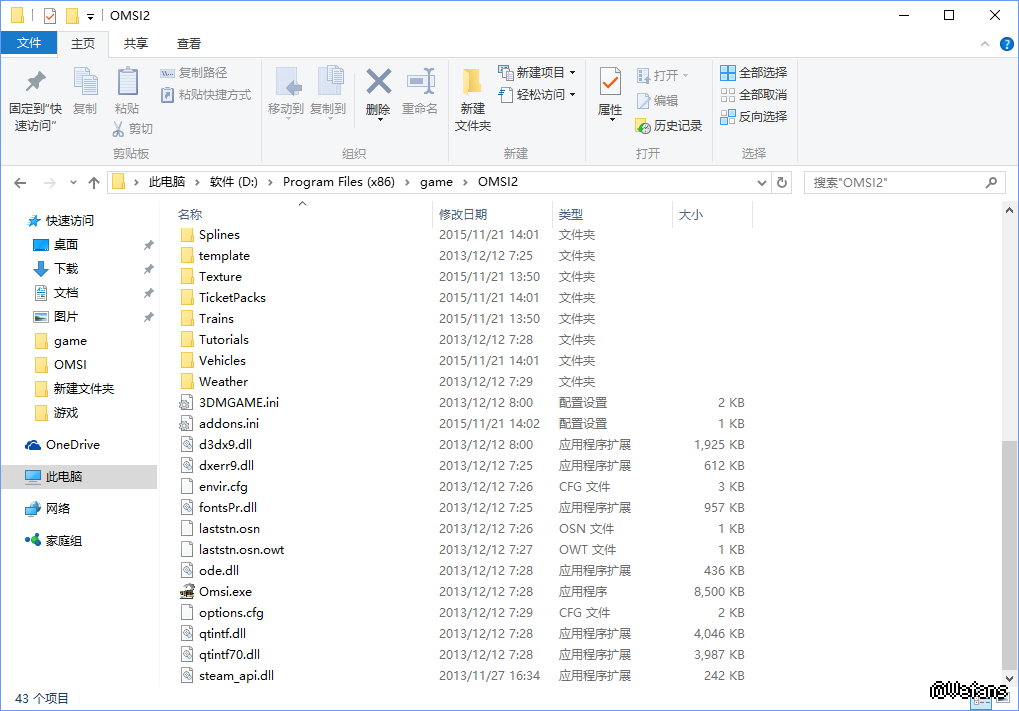The height and width of the screenshot is (711, 1019).
Task: Select the TicketPacks folder
Action: 232,298
